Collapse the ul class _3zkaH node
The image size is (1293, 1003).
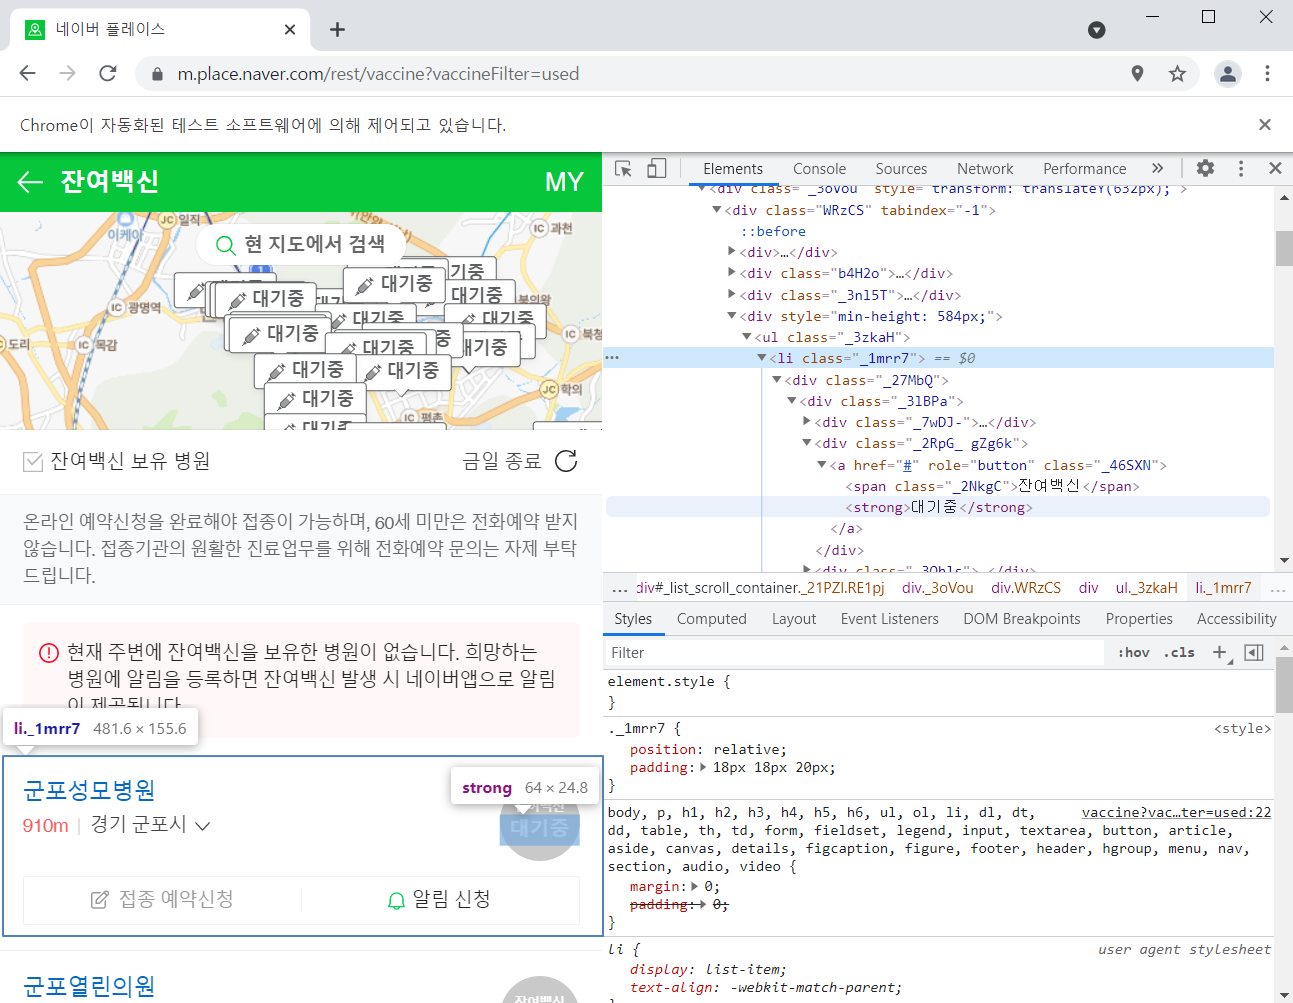click(746, 337)
